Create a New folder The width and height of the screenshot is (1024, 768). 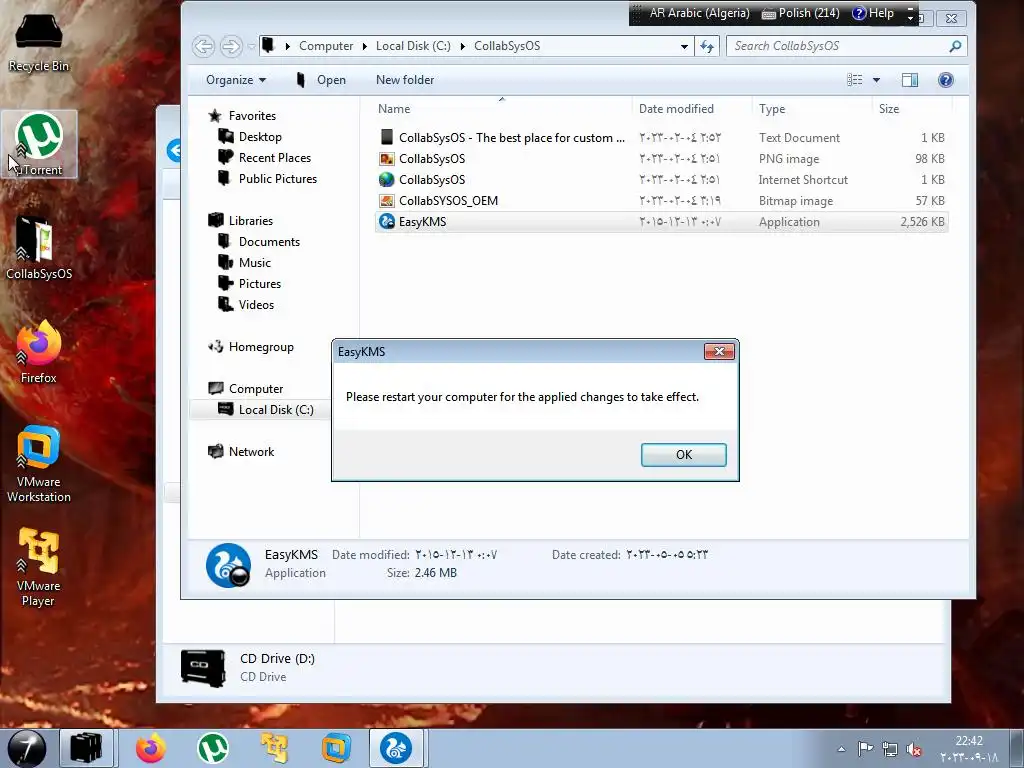[405, 80]
